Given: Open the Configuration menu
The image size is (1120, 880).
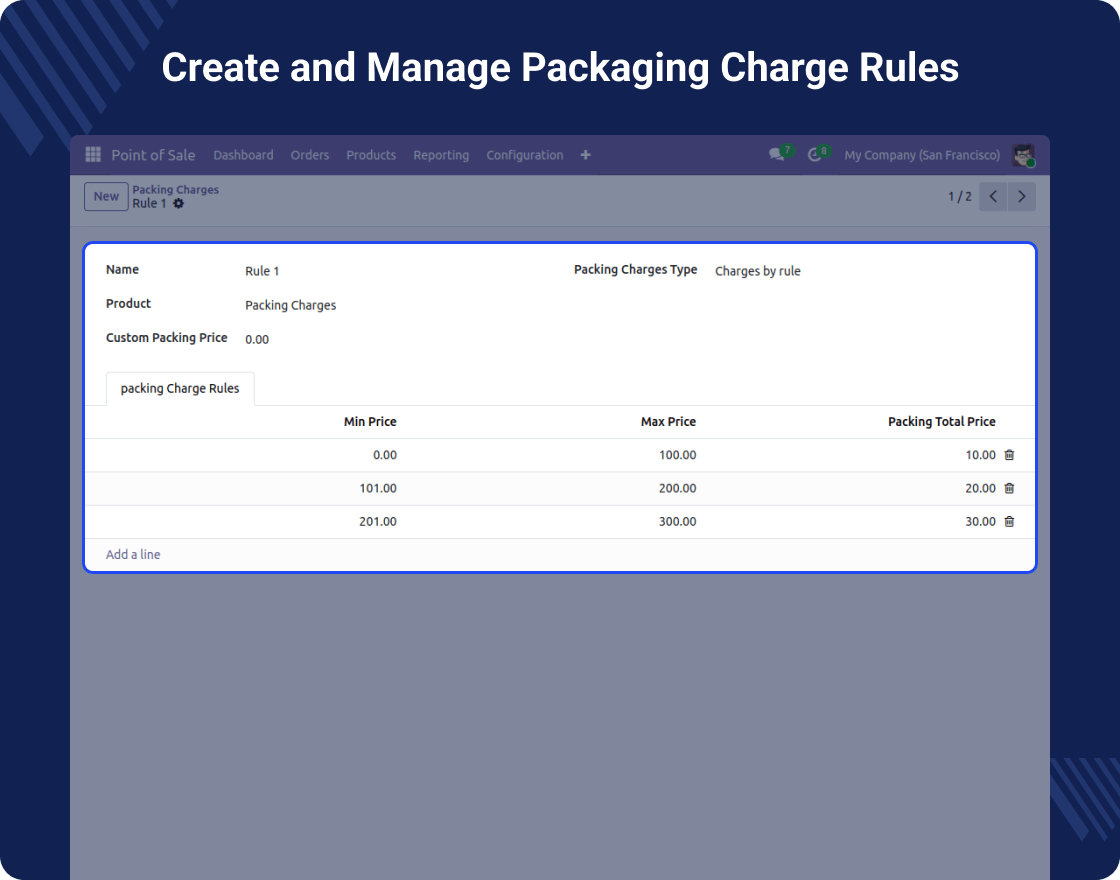Looking at the screenshot, I should click(x=524, y=155).
